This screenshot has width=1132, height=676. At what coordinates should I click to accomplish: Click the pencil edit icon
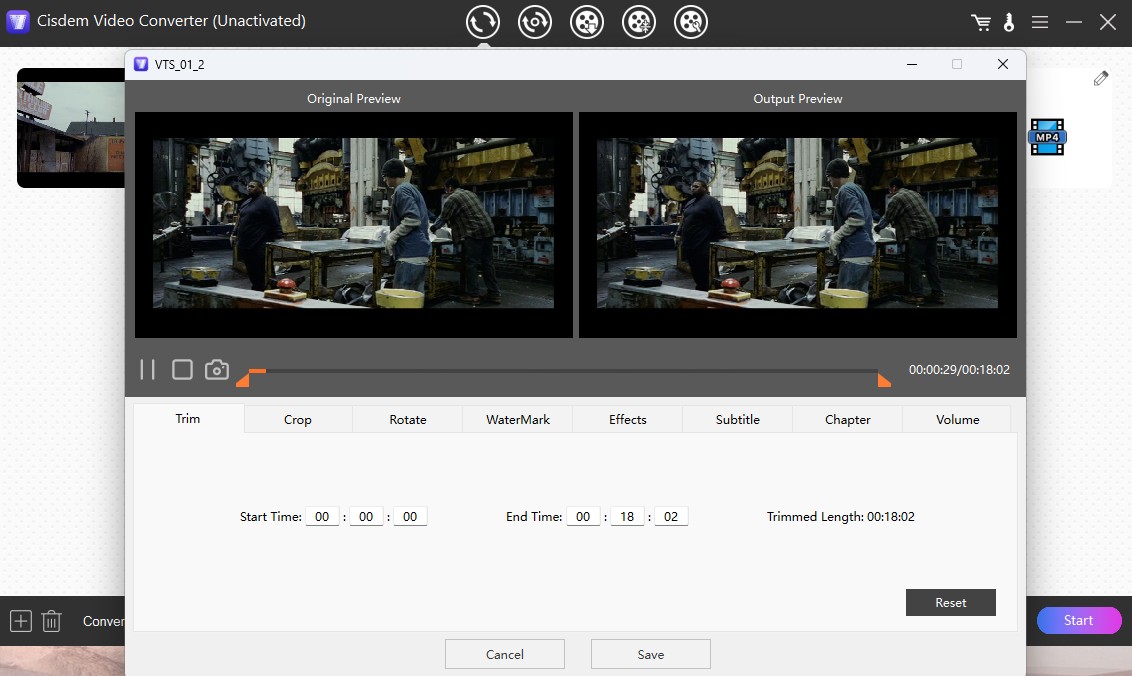[x=1101, y=78]
